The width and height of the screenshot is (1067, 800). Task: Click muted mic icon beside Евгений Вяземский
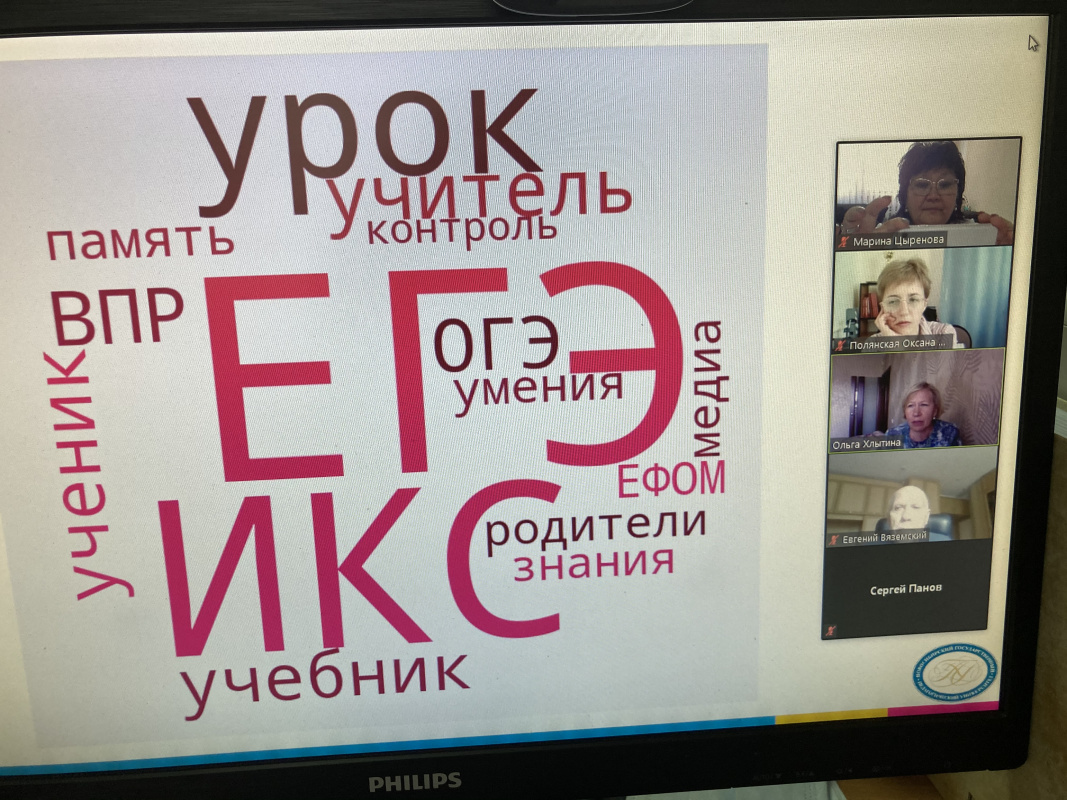(x=833, y=540)
